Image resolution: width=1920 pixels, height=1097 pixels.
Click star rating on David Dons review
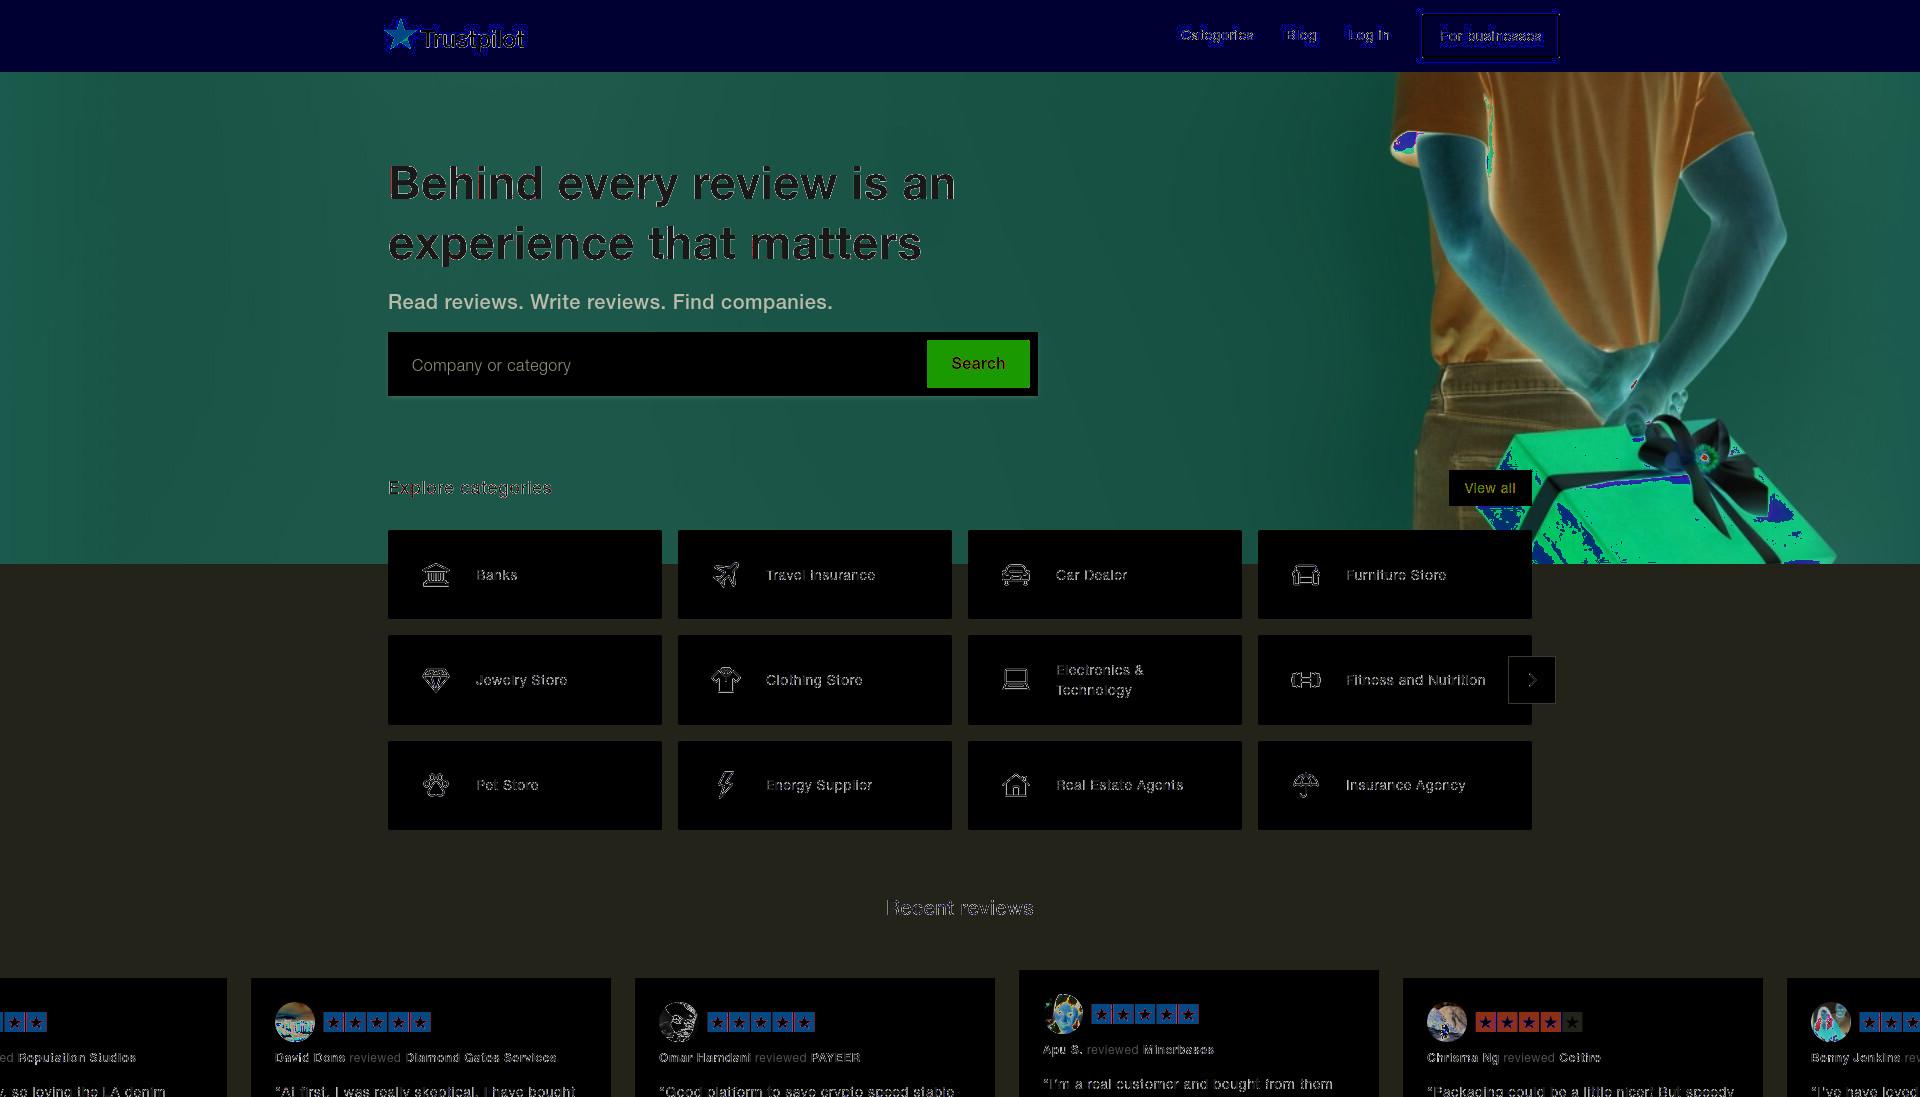[377, 1022]
